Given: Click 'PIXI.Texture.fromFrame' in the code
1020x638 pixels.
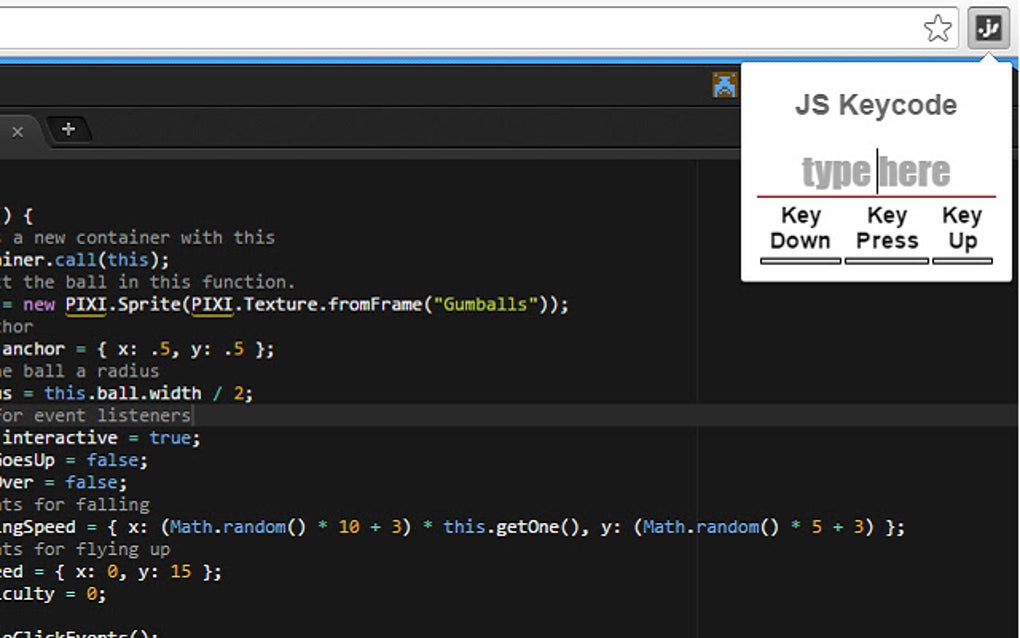Looking at the screenshot, I should 306,304.
